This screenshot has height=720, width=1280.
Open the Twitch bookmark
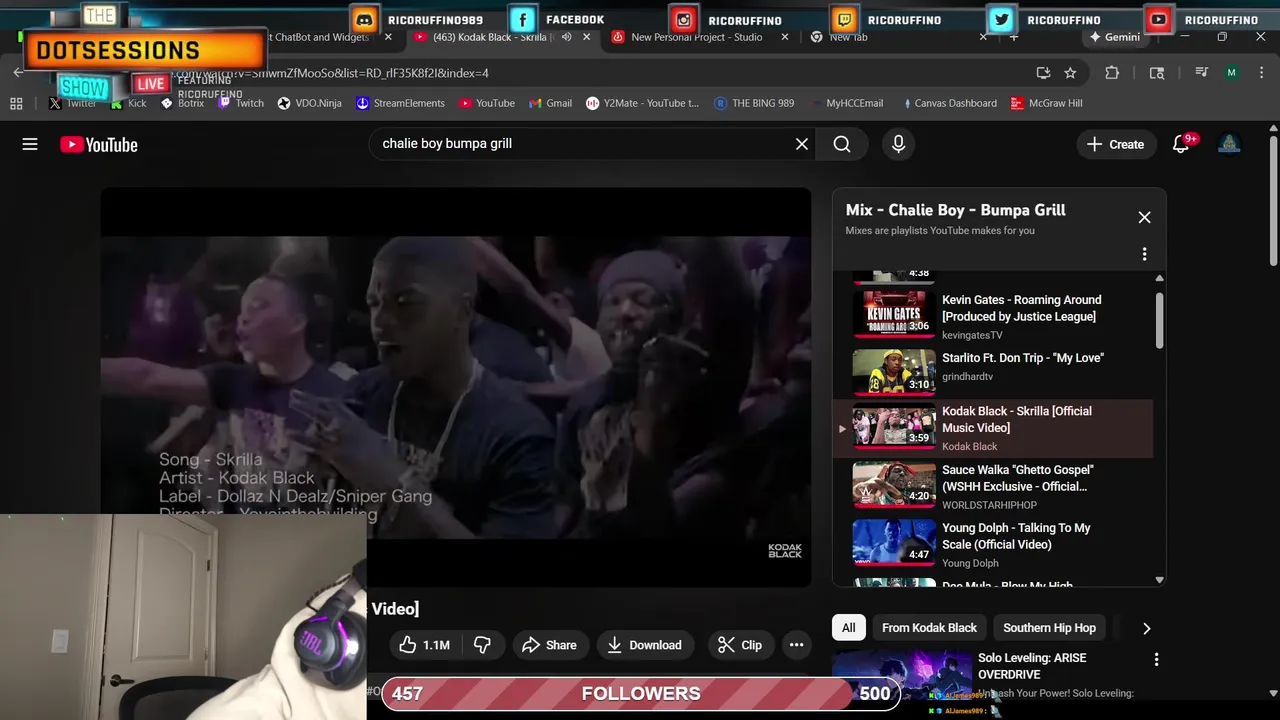[x=241, y=103]
